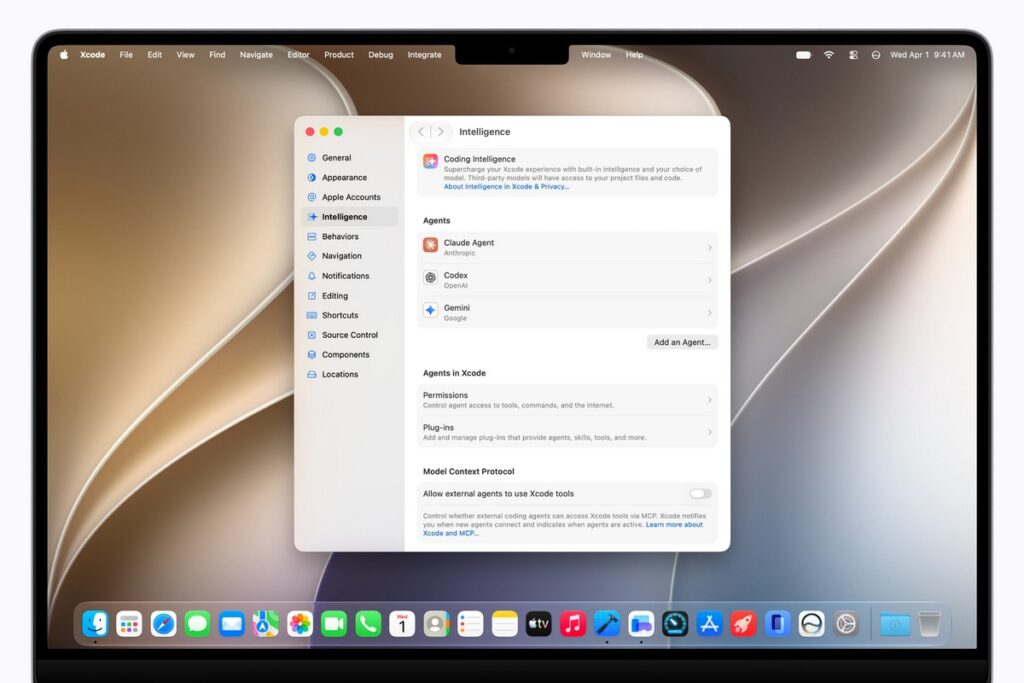1024x683 pixels.
Task: Open Notes from the Dock
Action: pos(505,624)
